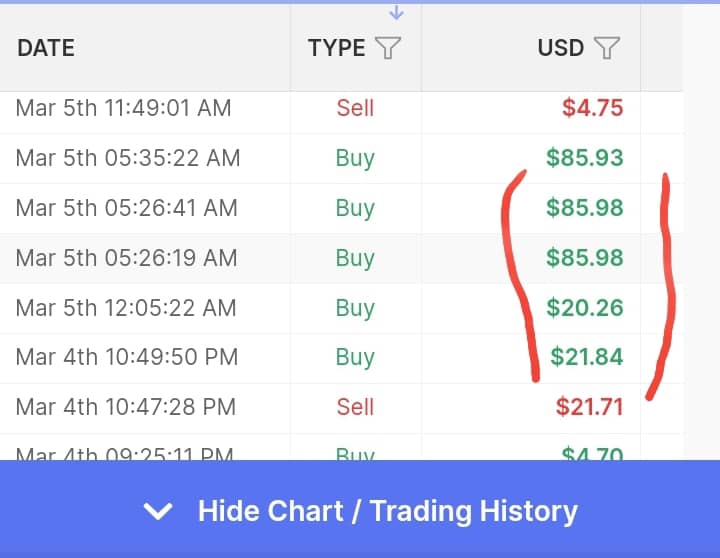Image resolution: width=720 pixels, height=558 pixels.
Task: Sort by the DATE column header
Action: click(x=46, y=48)
